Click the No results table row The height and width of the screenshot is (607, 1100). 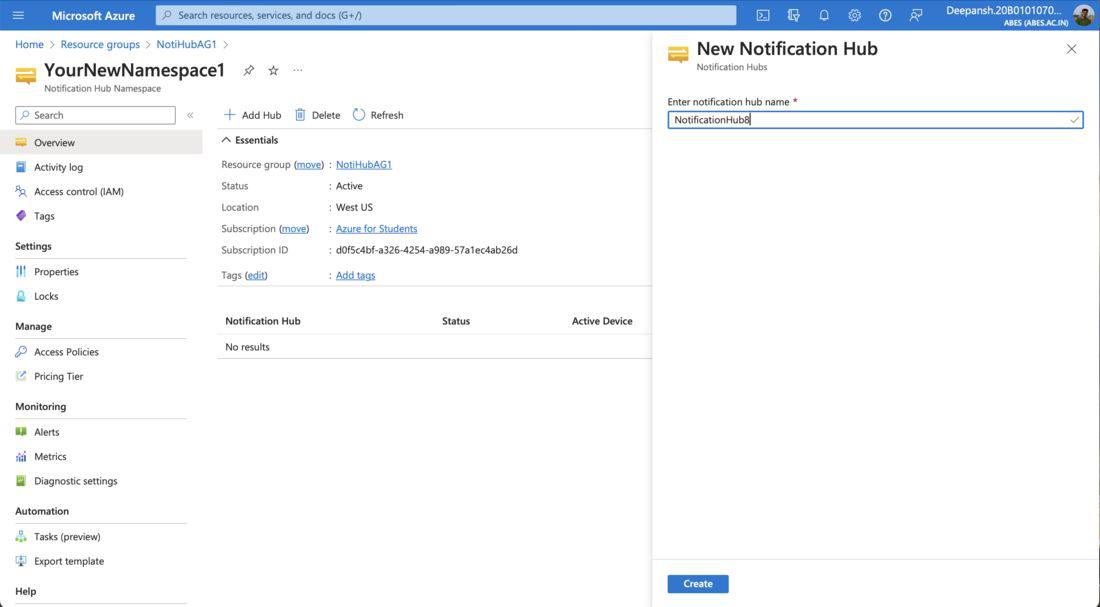coord(434,347)
